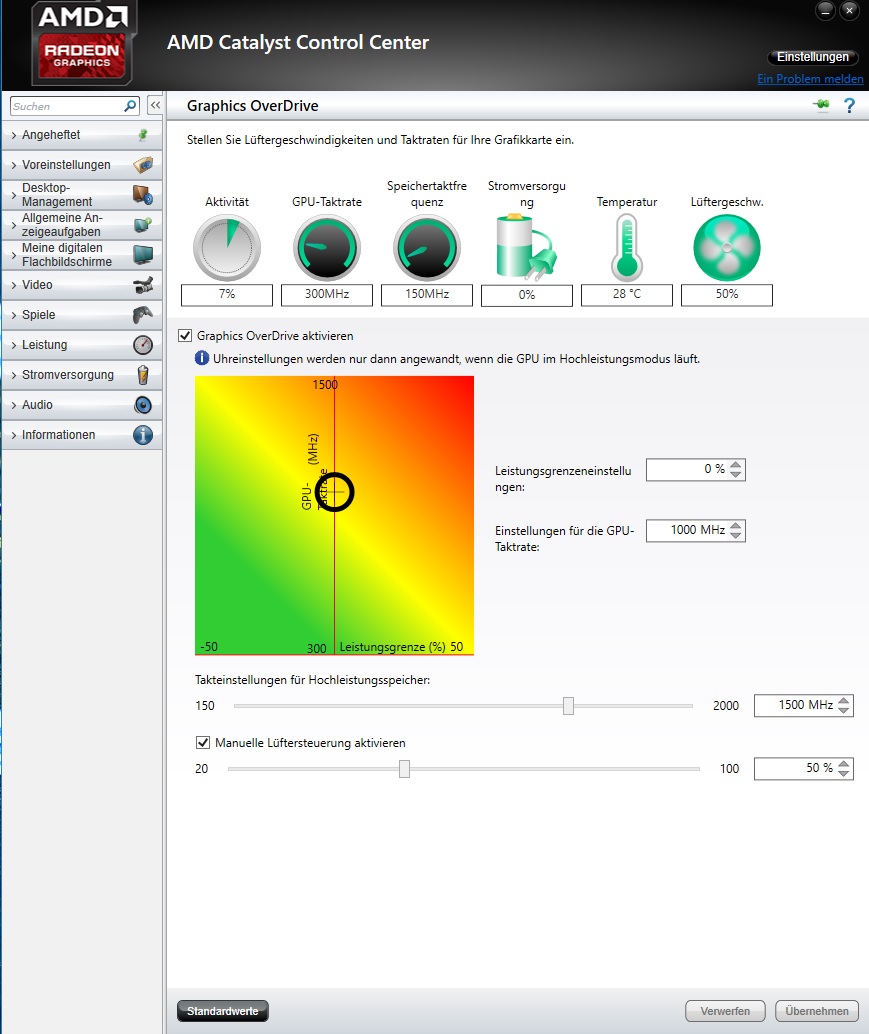
Task: Click the circle marker in the OverDrive color graph
Action: point(334,492)
